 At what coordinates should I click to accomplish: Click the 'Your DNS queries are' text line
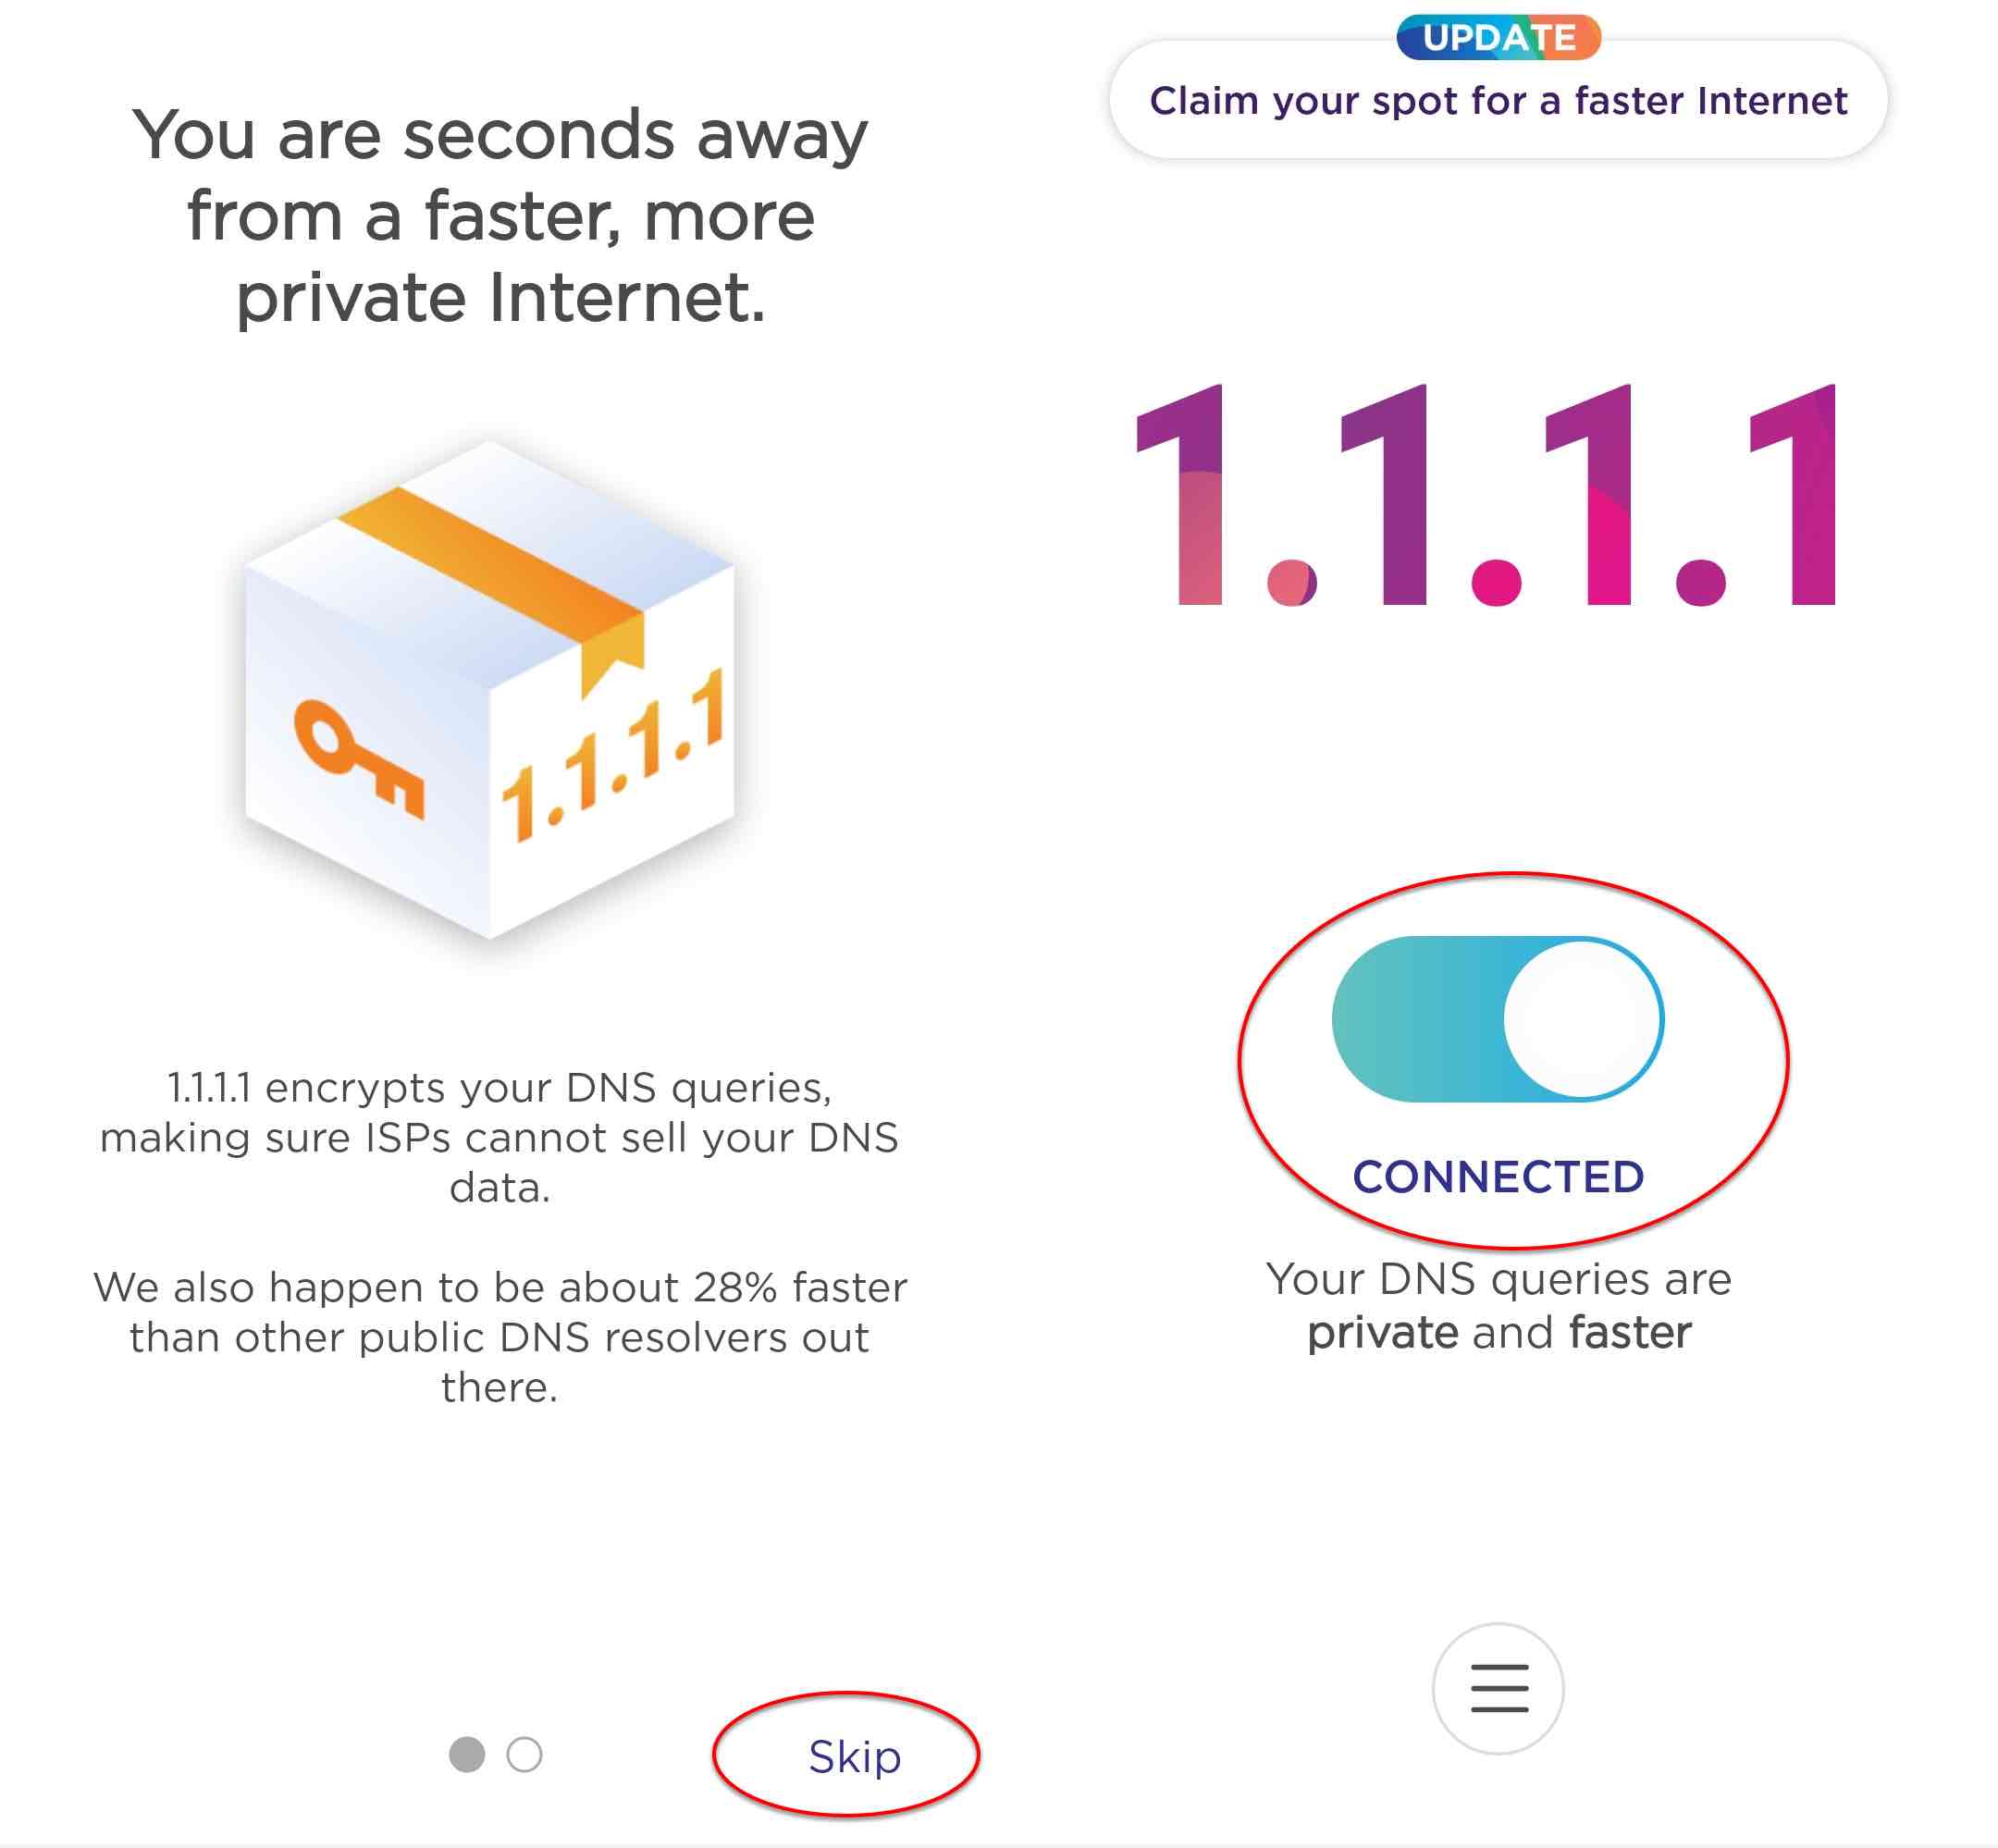point(1498,1279)
